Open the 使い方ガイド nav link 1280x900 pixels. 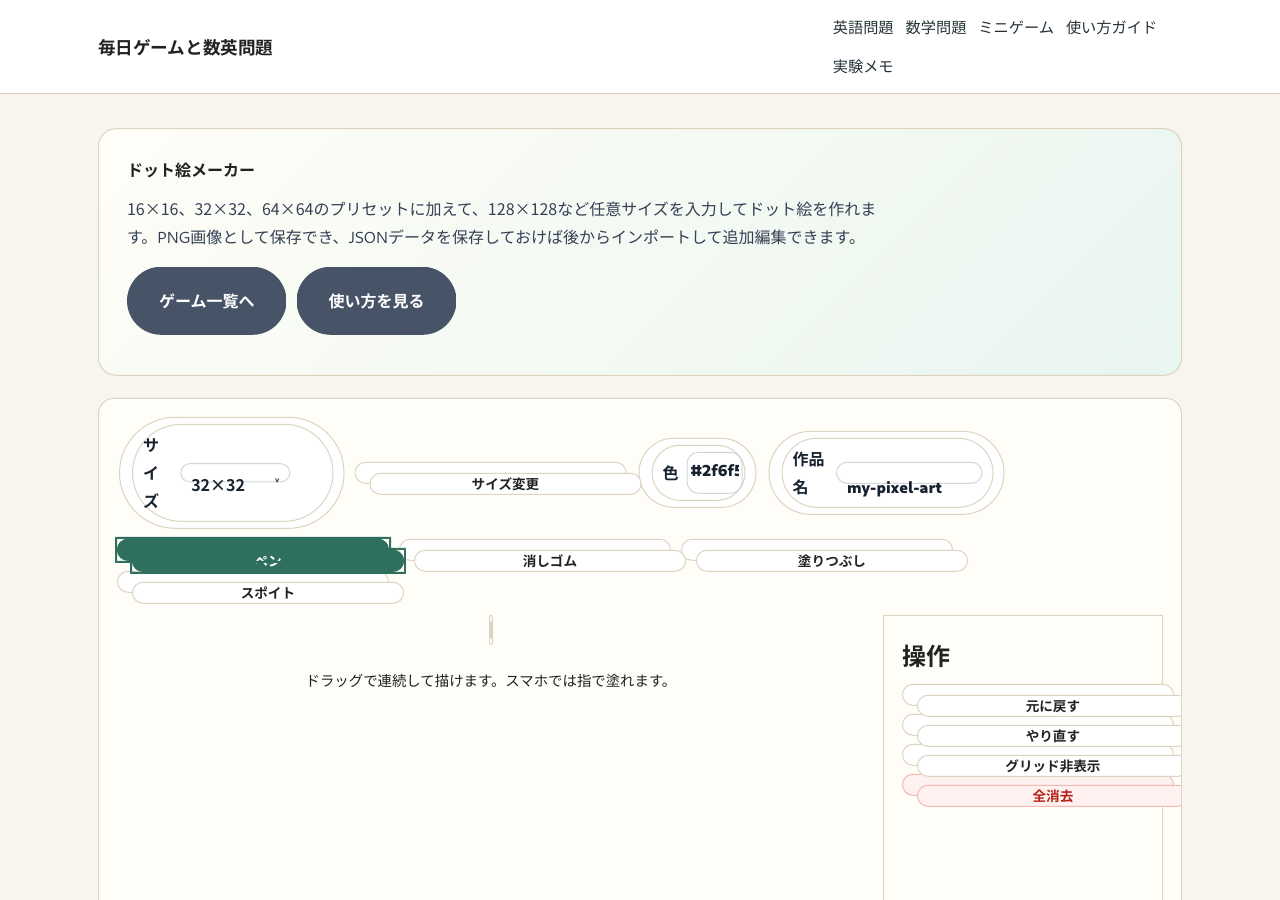tap(1111, 27)
